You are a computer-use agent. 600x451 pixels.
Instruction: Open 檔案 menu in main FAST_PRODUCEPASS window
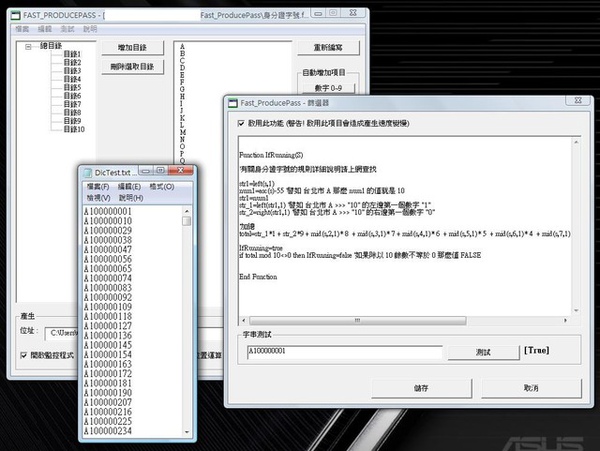pos(22,29)
